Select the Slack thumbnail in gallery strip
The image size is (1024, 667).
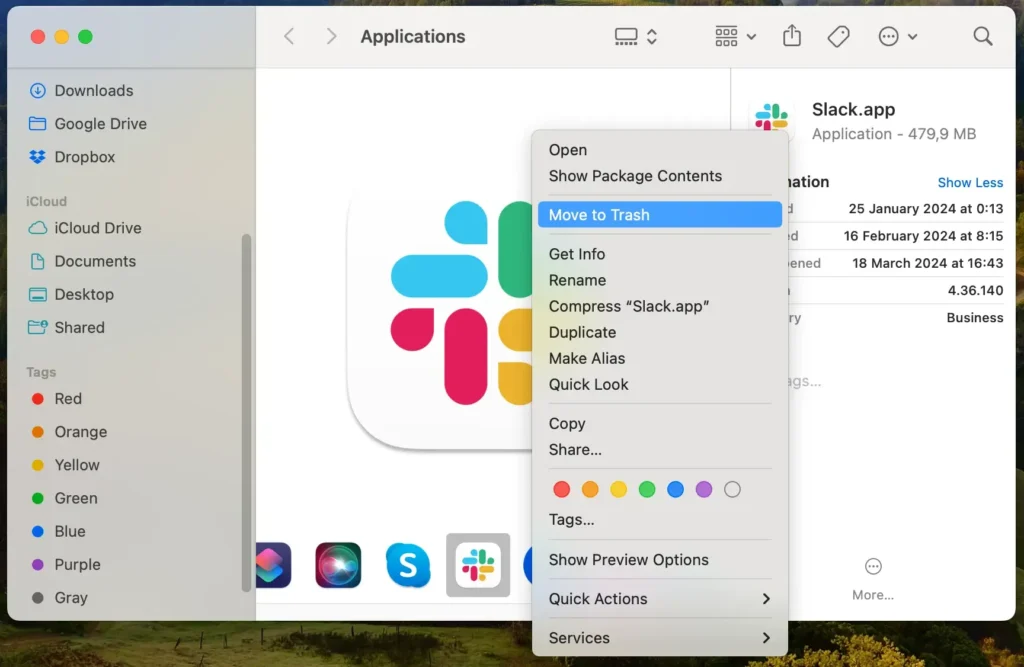(478, 565)
